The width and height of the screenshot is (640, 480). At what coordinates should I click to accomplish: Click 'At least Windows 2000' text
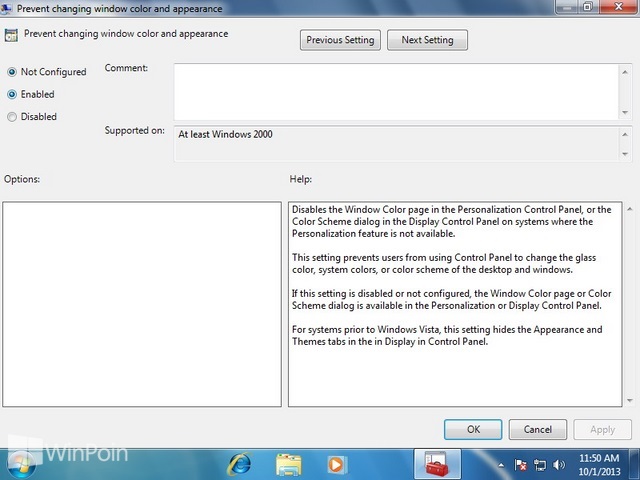pyautogui.click(x=225, y=134)
